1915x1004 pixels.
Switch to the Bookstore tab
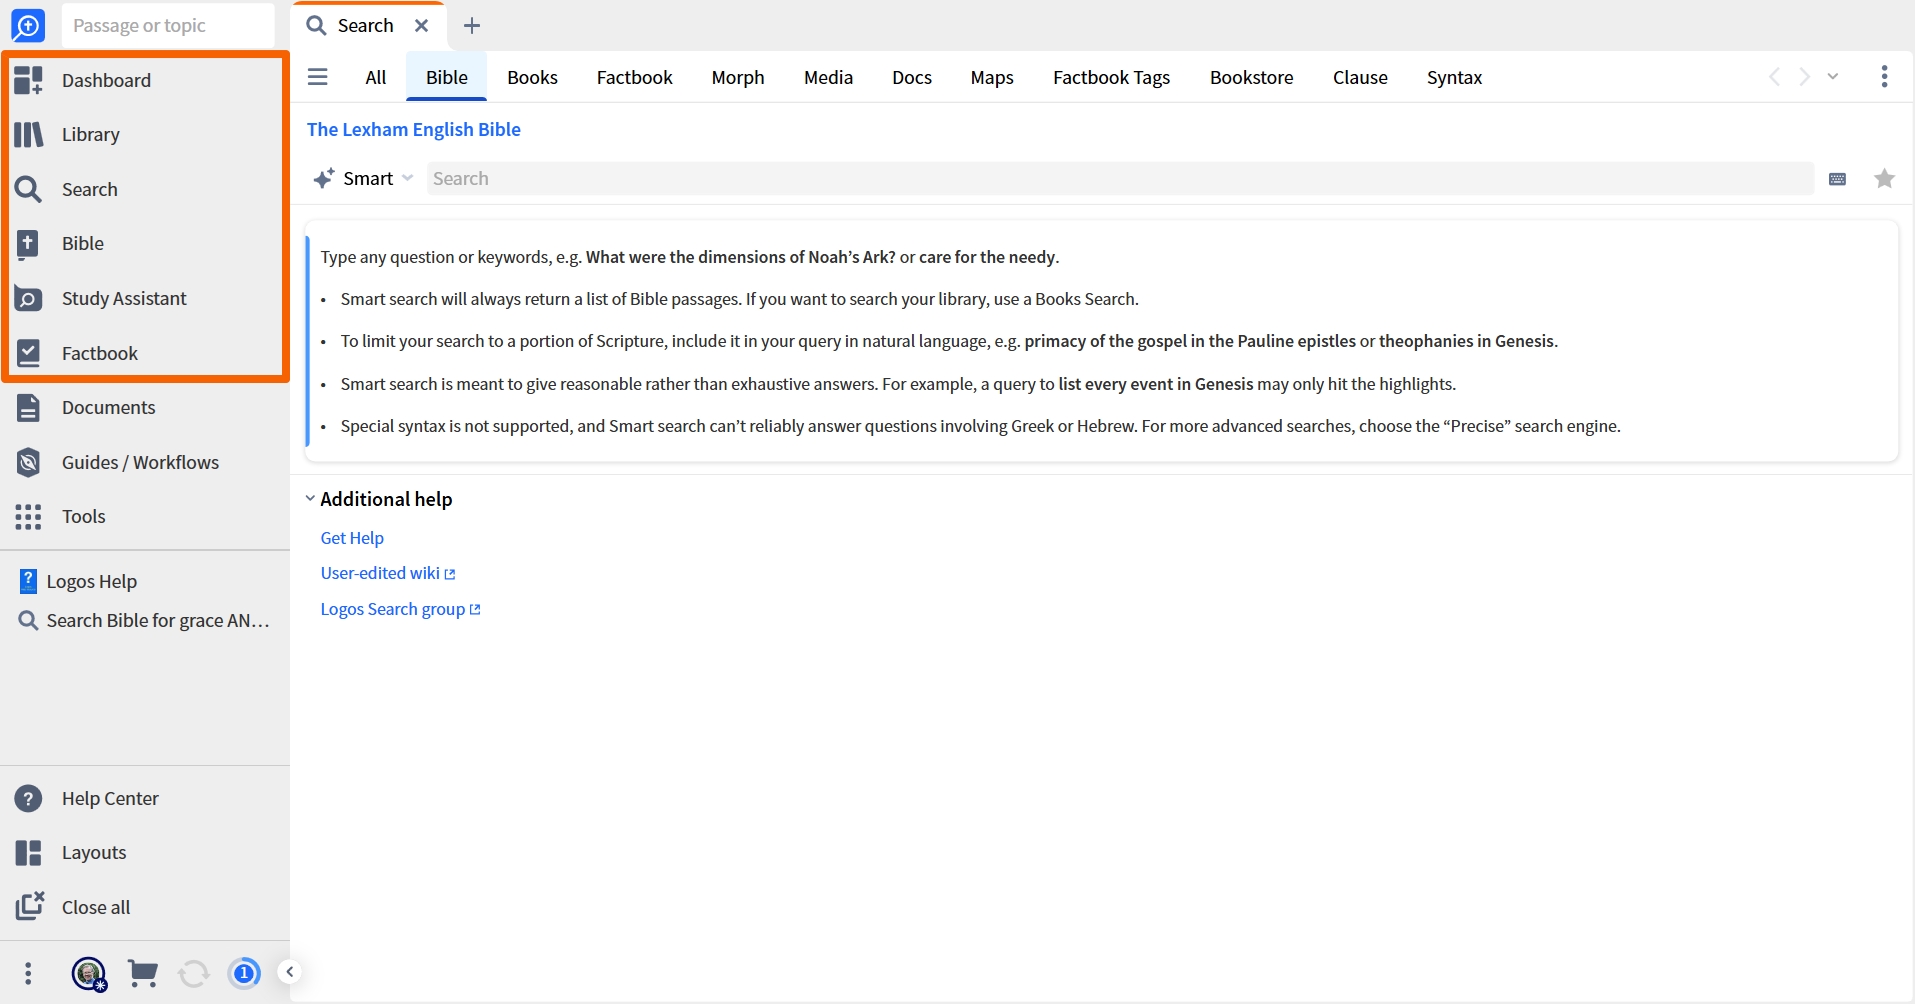(x=1252, y=77)
